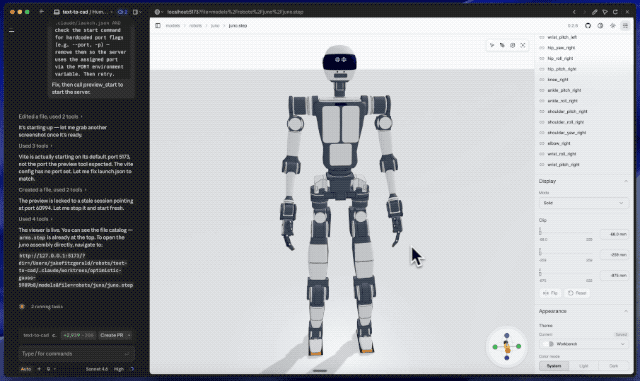
Task: Click the browser back arrow
Action: [x=574, y=12]
